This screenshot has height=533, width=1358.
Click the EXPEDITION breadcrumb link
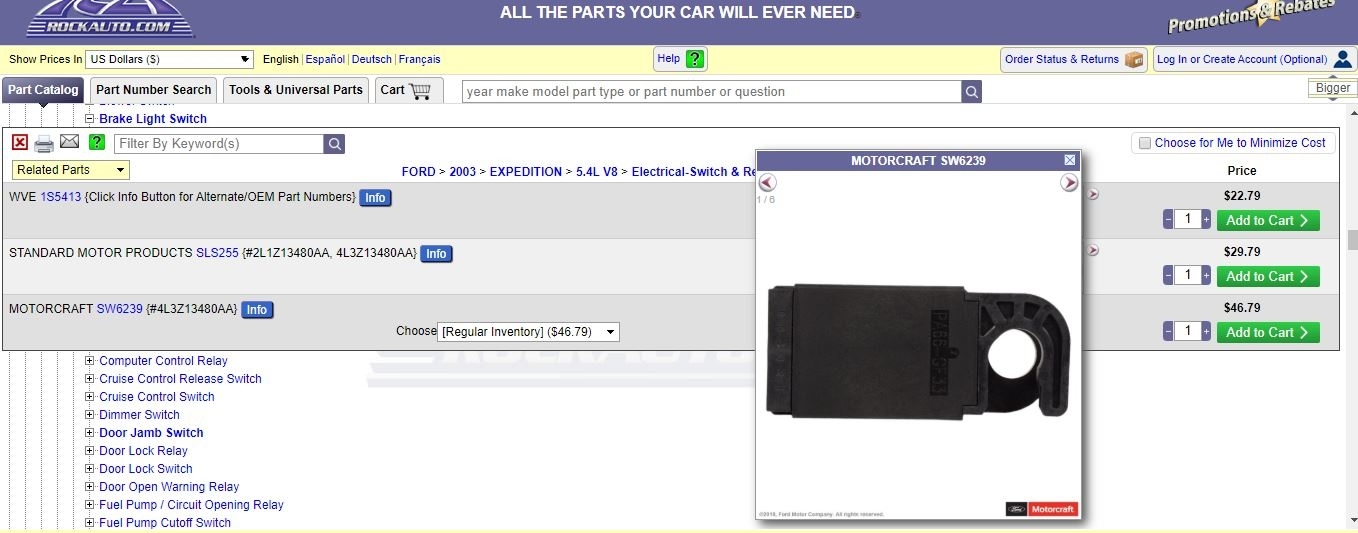(526, 172)
